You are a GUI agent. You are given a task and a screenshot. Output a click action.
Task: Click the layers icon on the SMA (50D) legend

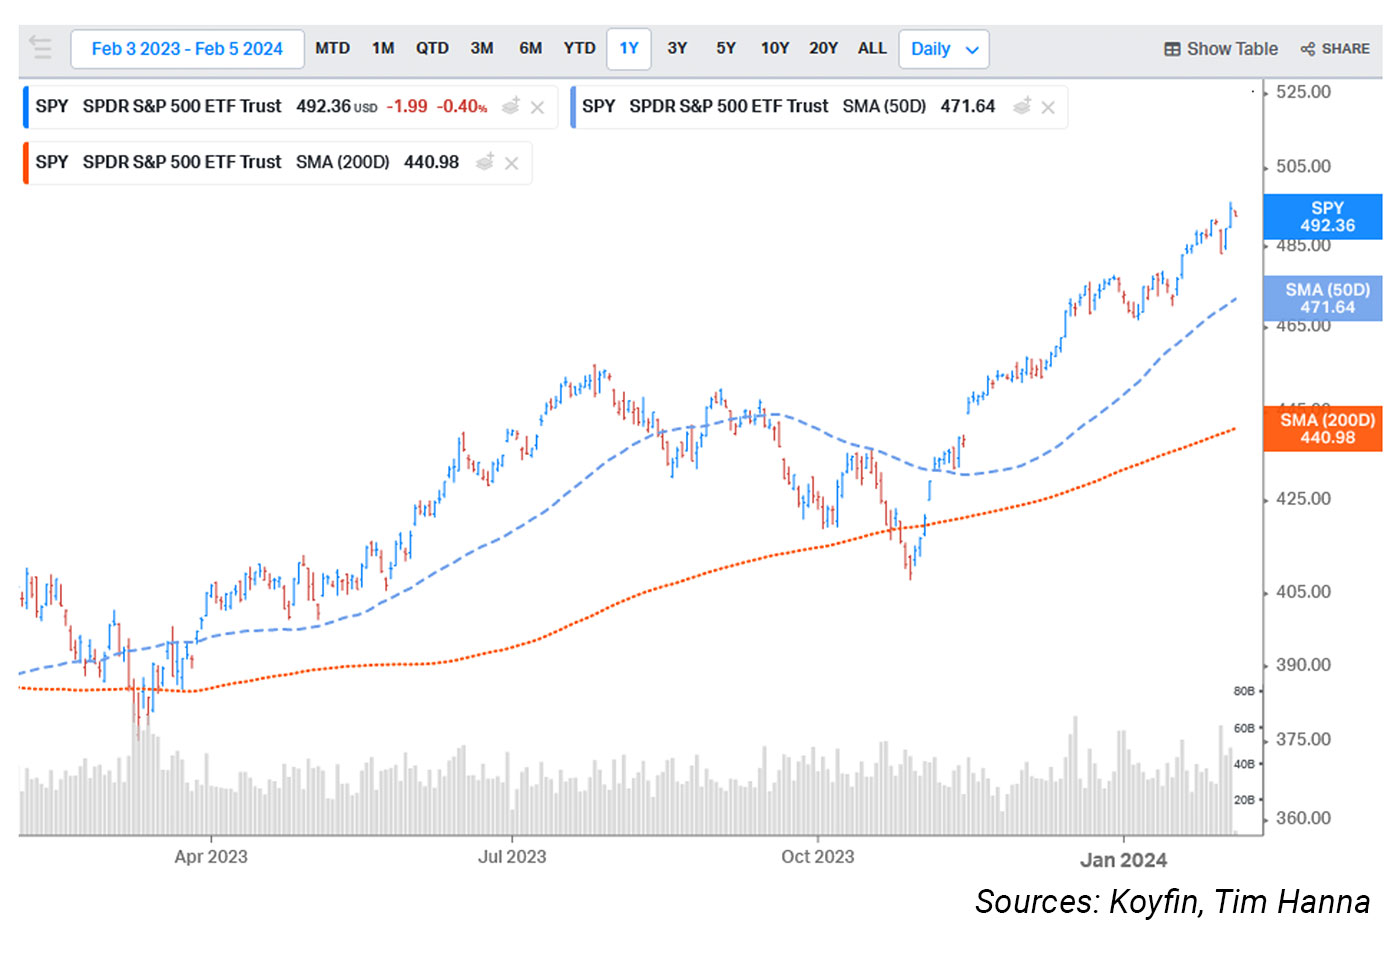pos(1022,106)
